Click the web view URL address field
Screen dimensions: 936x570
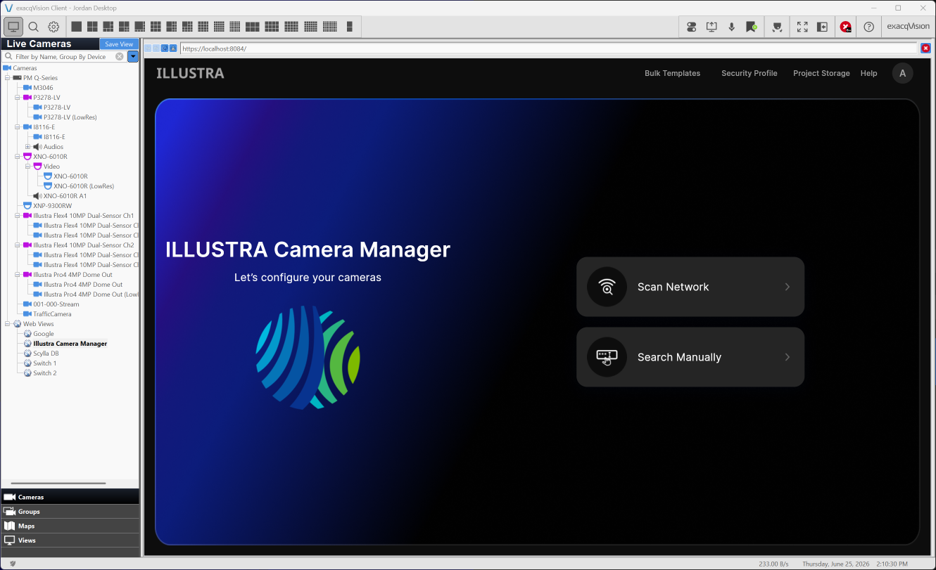coord(549,48)
